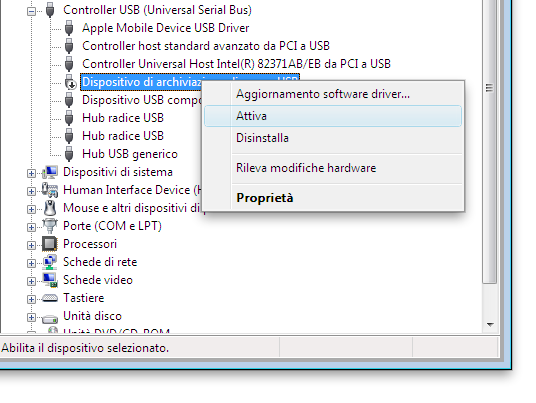Click the Processori chip icon
The width and height of the screenshot is (536, 403).
pos(50,244)
